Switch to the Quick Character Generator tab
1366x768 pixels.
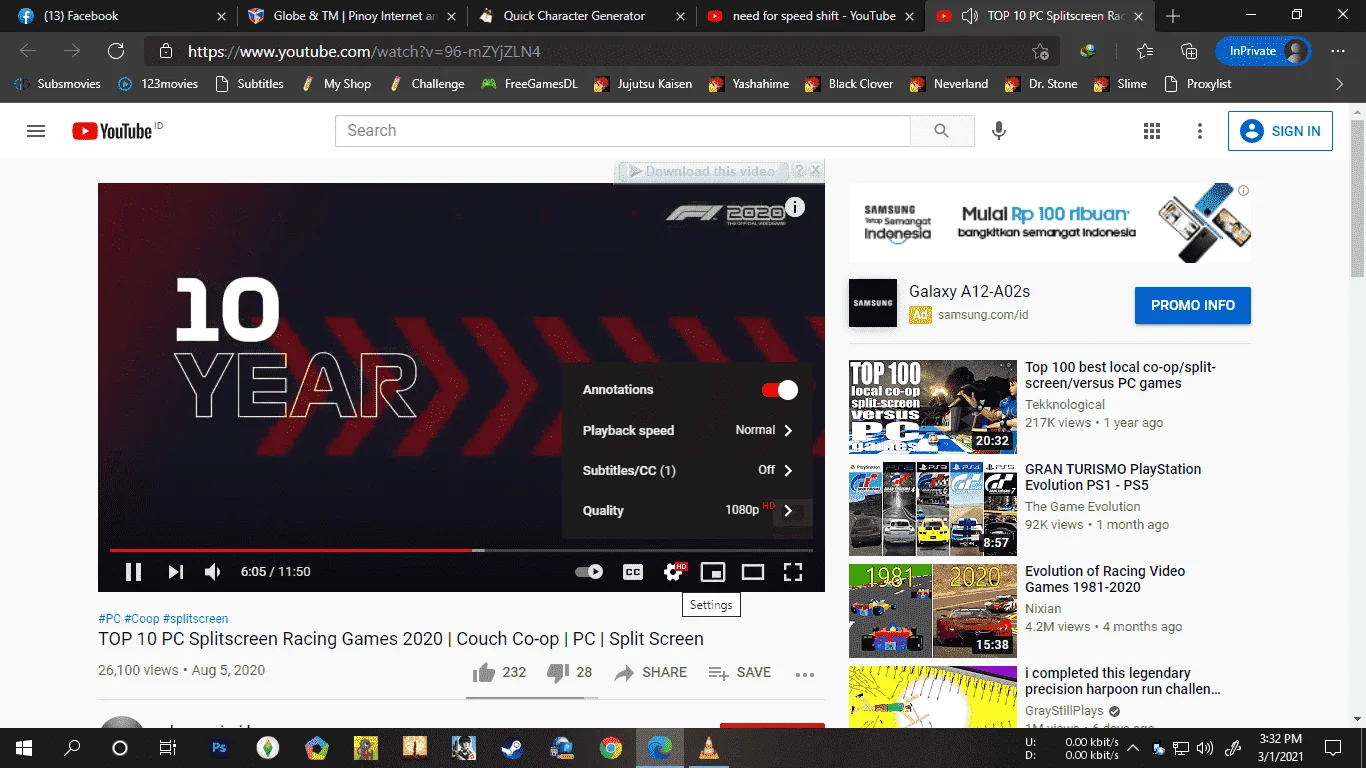(583, 16)
